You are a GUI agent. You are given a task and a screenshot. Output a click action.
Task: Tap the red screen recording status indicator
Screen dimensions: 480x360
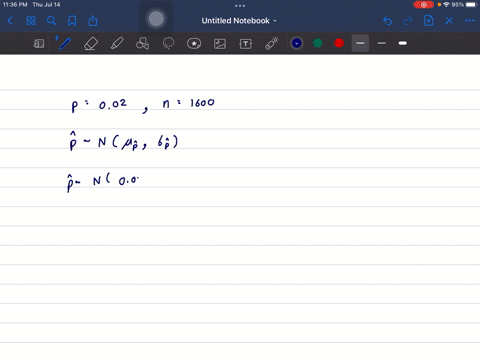pyautogui.click(x=424, y=5)
